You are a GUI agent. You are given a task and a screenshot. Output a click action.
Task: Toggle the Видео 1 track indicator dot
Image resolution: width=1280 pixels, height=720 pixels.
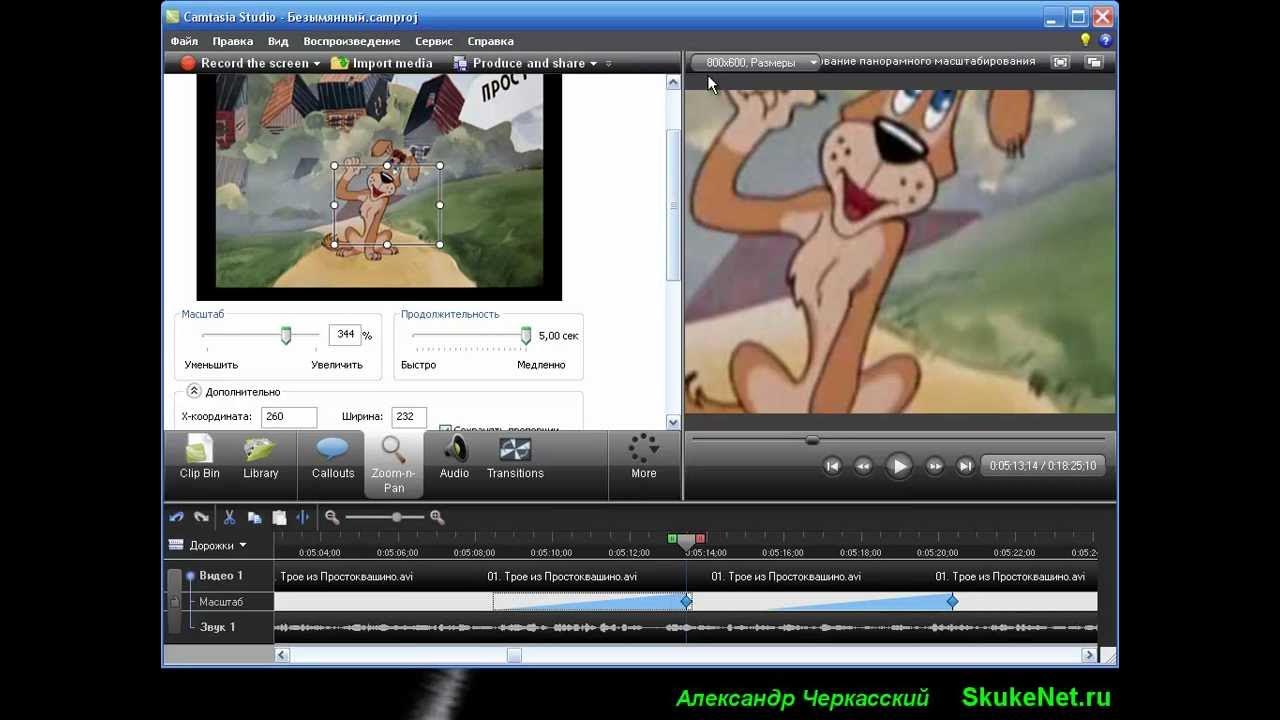(x=190, y=576)
